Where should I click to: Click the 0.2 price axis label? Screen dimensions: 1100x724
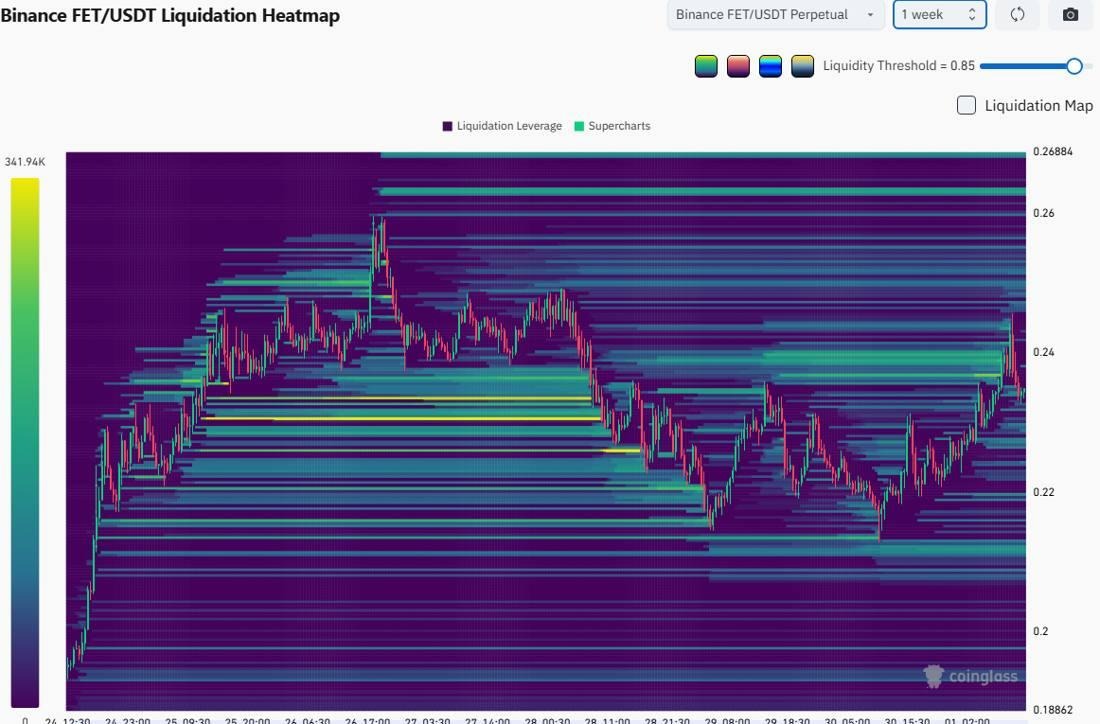click(1040, 631)
